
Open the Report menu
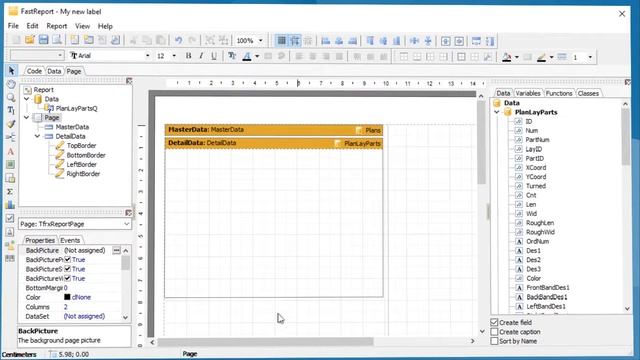click(x=56, y=26)
